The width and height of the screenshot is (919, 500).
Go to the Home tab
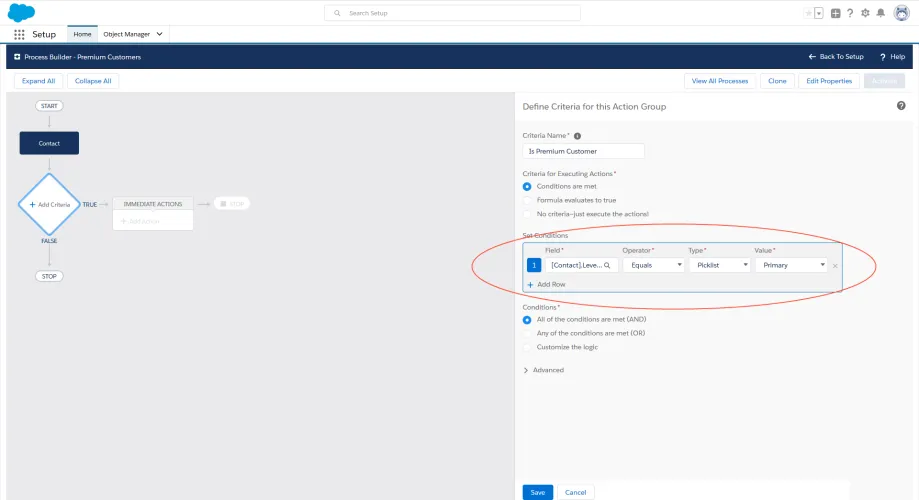[x=82, y=34]
